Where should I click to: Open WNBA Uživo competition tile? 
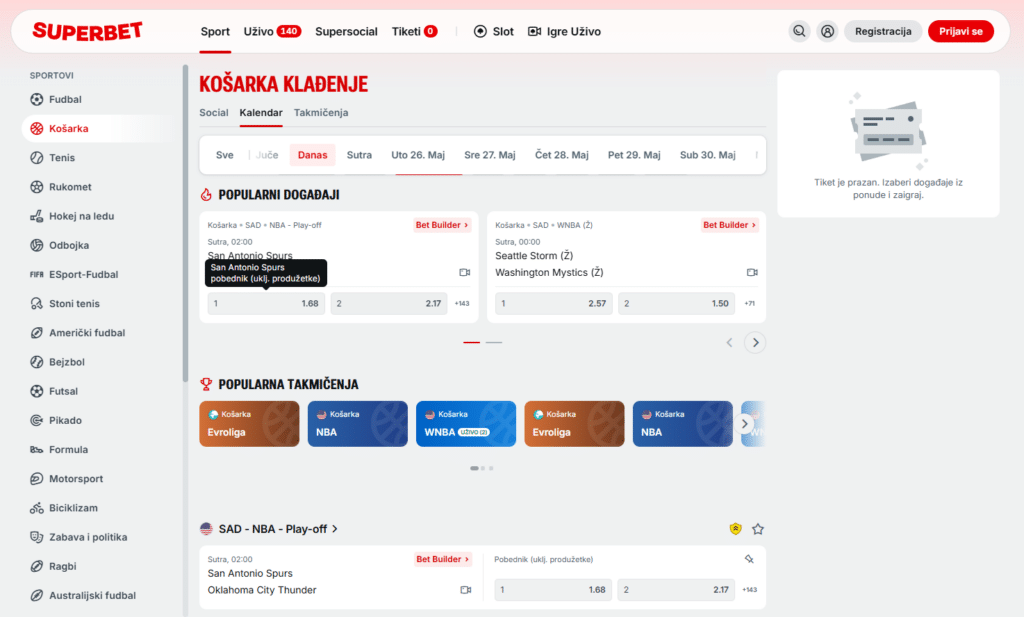(466, 424)
